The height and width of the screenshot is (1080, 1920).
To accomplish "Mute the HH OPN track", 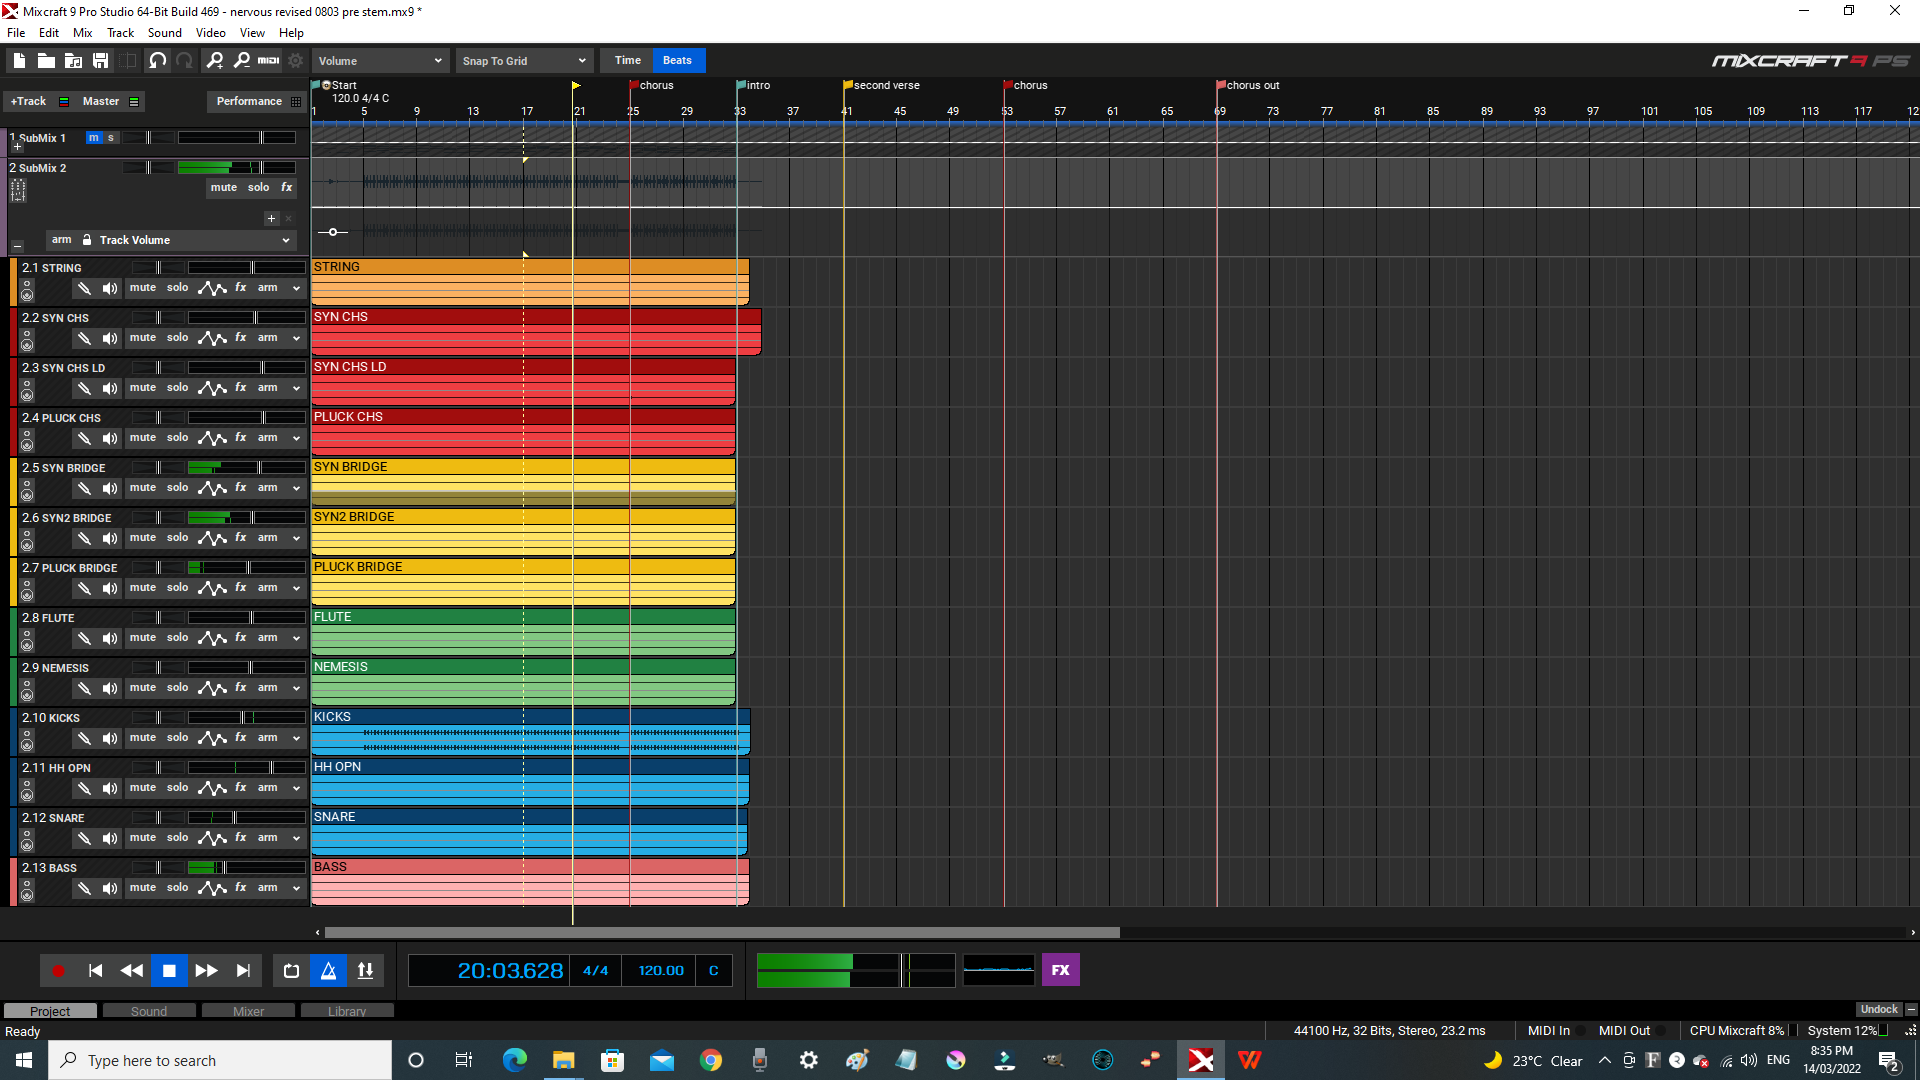I will (x=143, y=787).
